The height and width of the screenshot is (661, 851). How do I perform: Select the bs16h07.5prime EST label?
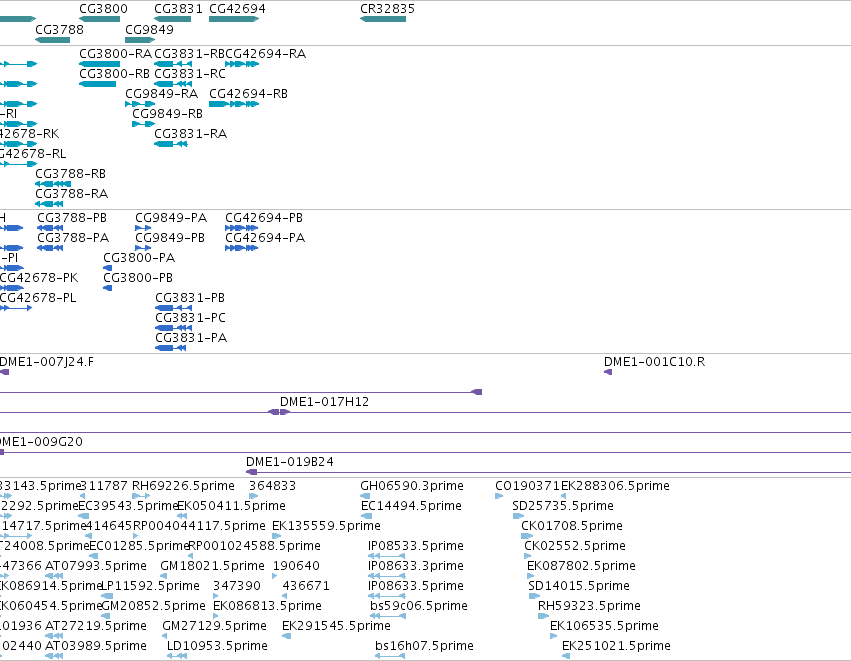(424, 646)
